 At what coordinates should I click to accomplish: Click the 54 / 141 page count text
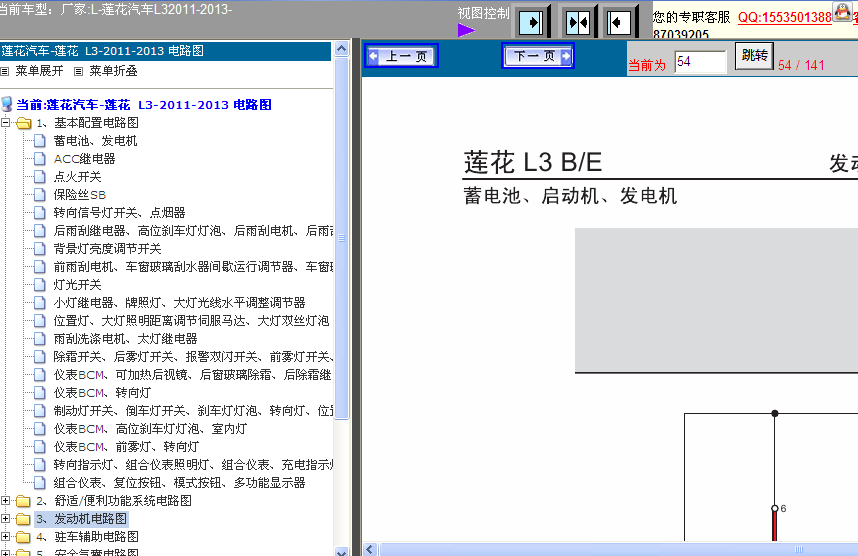[x=801, y=65]
